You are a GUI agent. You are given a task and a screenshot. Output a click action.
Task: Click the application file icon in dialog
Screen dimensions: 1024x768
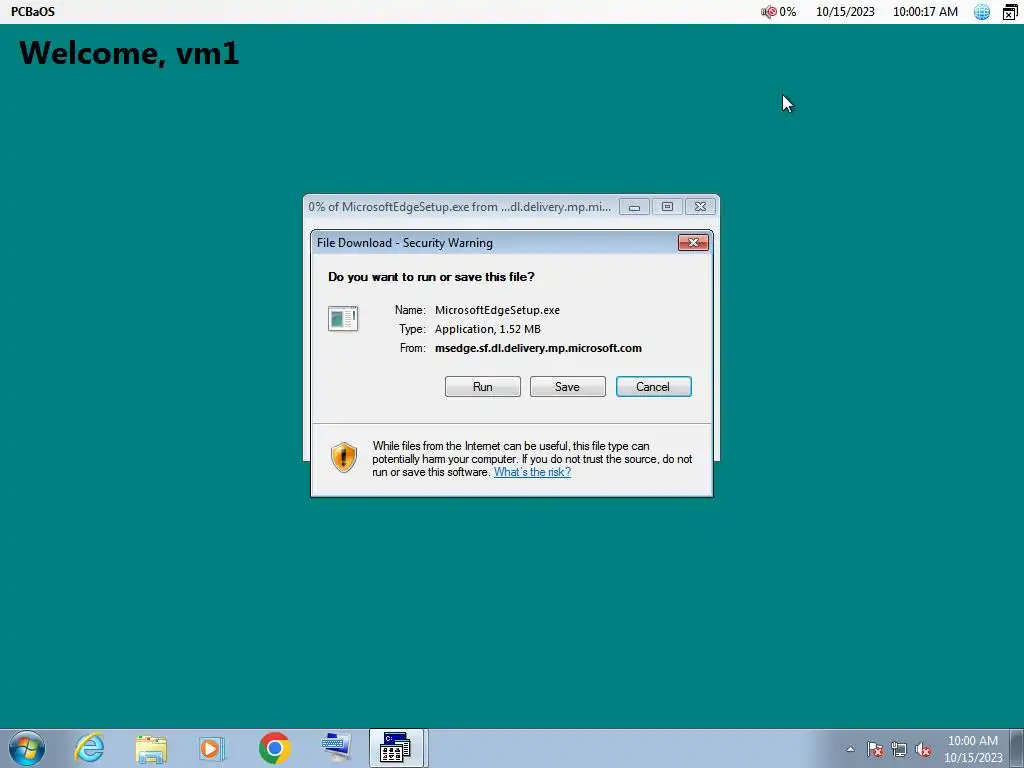343,319
